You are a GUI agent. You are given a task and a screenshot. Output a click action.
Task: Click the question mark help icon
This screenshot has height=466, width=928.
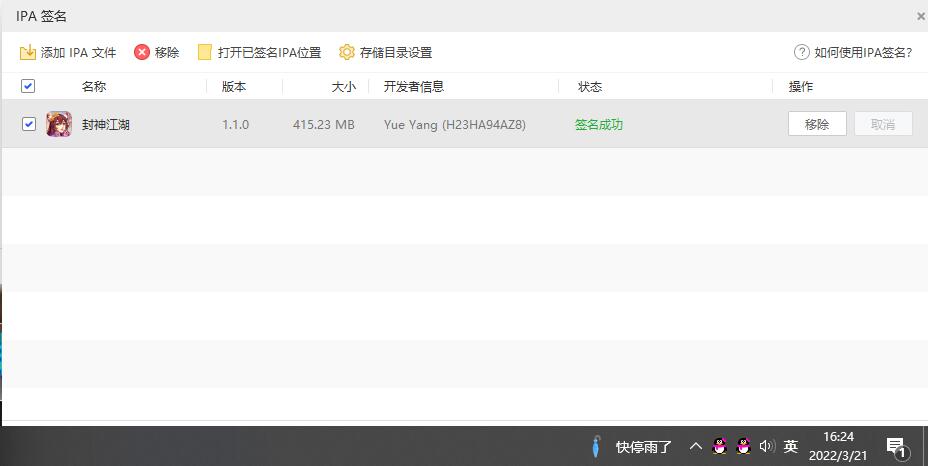click(x=801, y=52)
